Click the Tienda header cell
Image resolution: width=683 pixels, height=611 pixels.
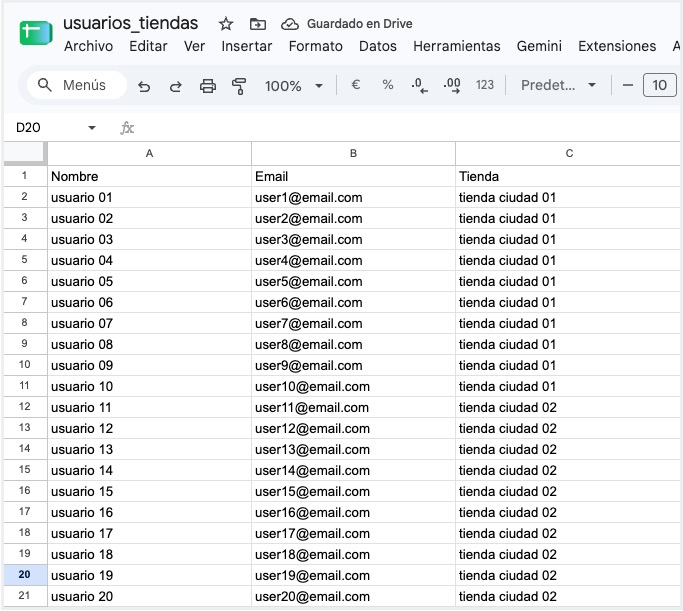pyautogui.click(x=568, y=176)
